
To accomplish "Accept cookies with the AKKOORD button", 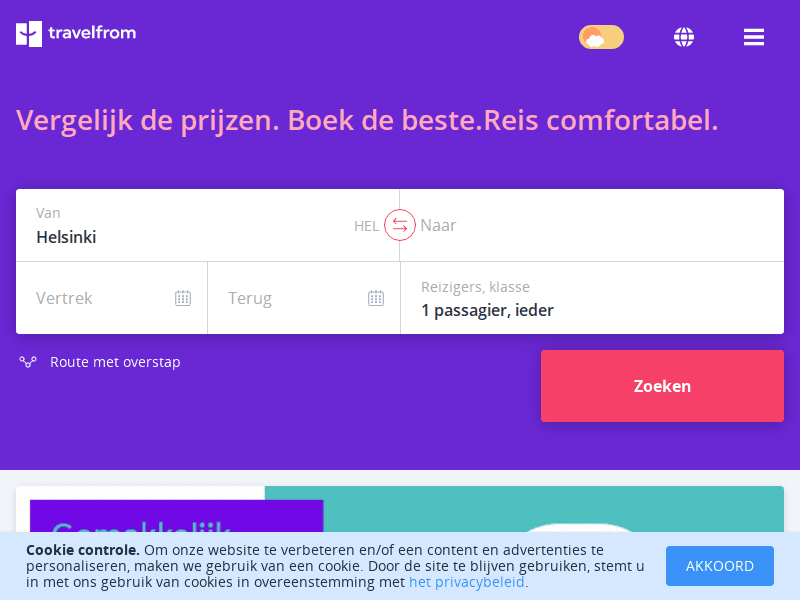I will [x=719, y=566].
